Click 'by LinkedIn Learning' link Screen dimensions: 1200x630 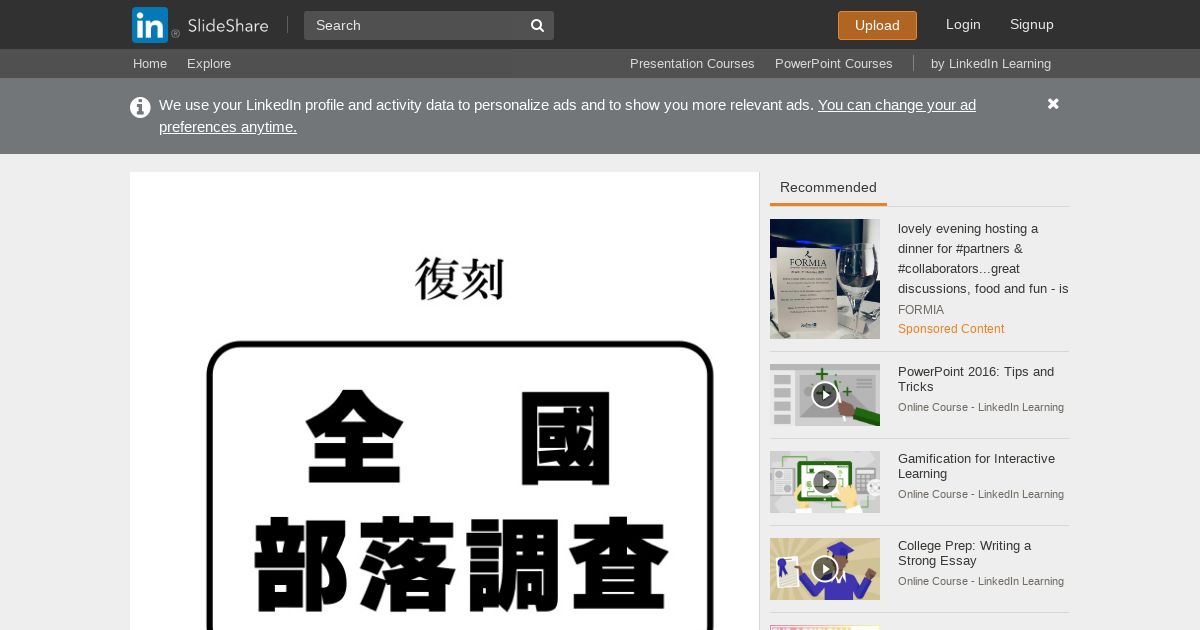coord(991,63)
